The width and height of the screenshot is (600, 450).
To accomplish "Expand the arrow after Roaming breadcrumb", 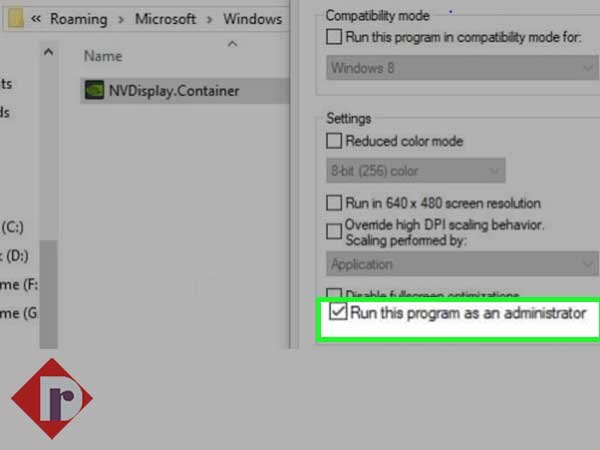I will (121, 19).
